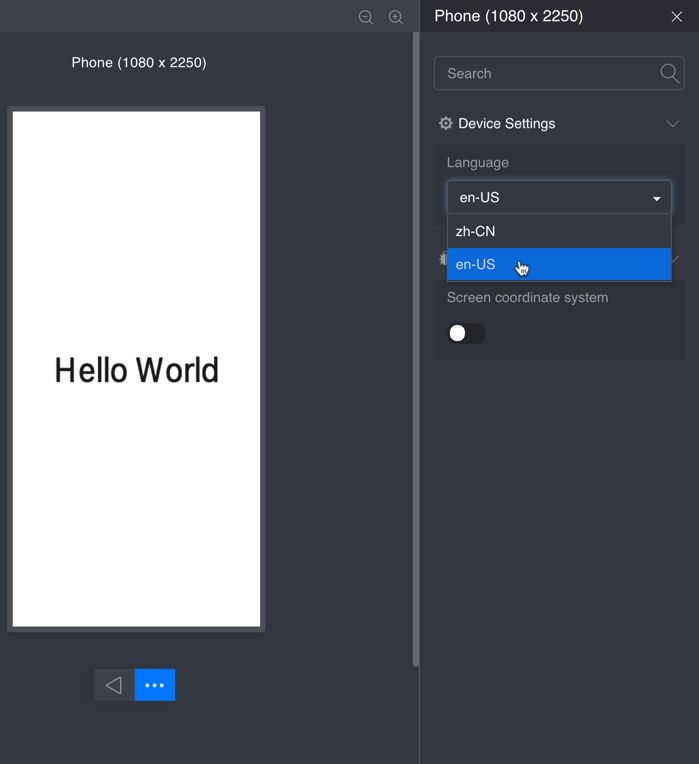Click the Hello World text in preview
The width and height of the screenshot is (699, 764).
(x=136, y=370)
